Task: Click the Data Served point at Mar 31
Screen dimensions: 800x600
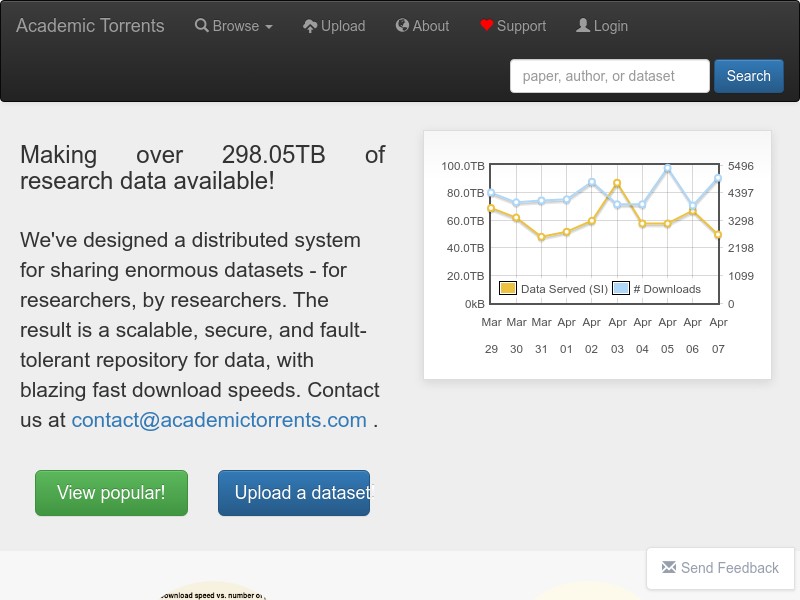Action: click(541, 237)
